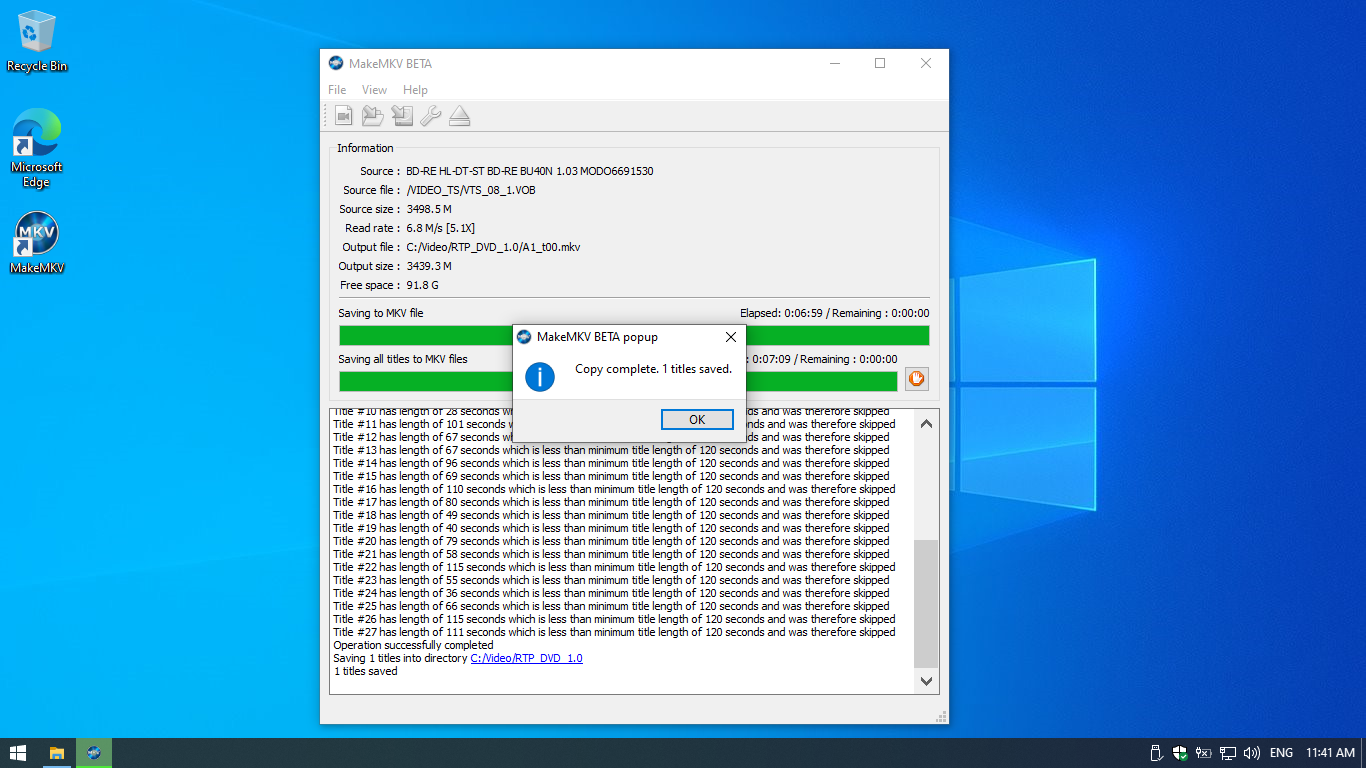Click the Elapsed 0:06:59 time text

781,313
